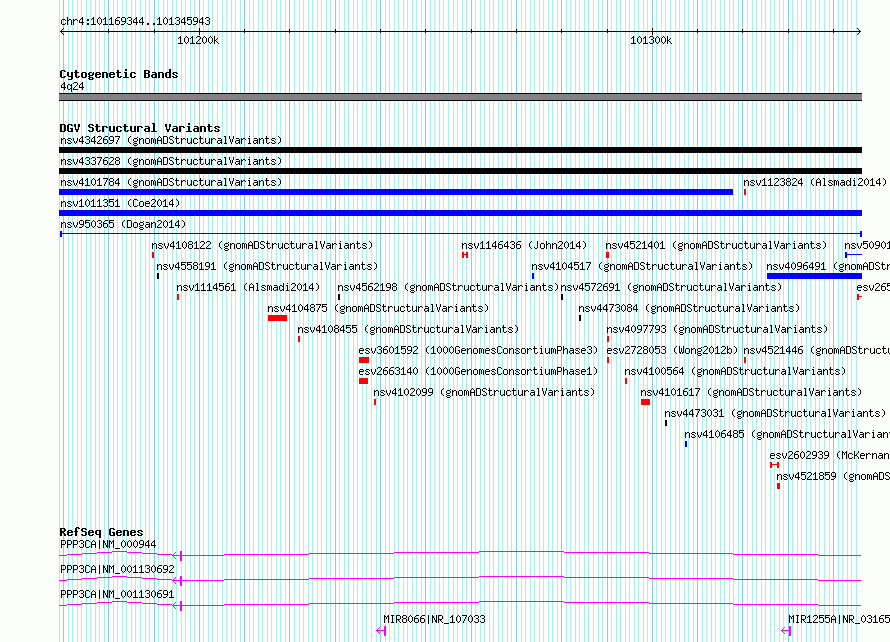Open nsv4100564 variant label
This screenshot has width=890, height=642.
click(x=736, y=371)
